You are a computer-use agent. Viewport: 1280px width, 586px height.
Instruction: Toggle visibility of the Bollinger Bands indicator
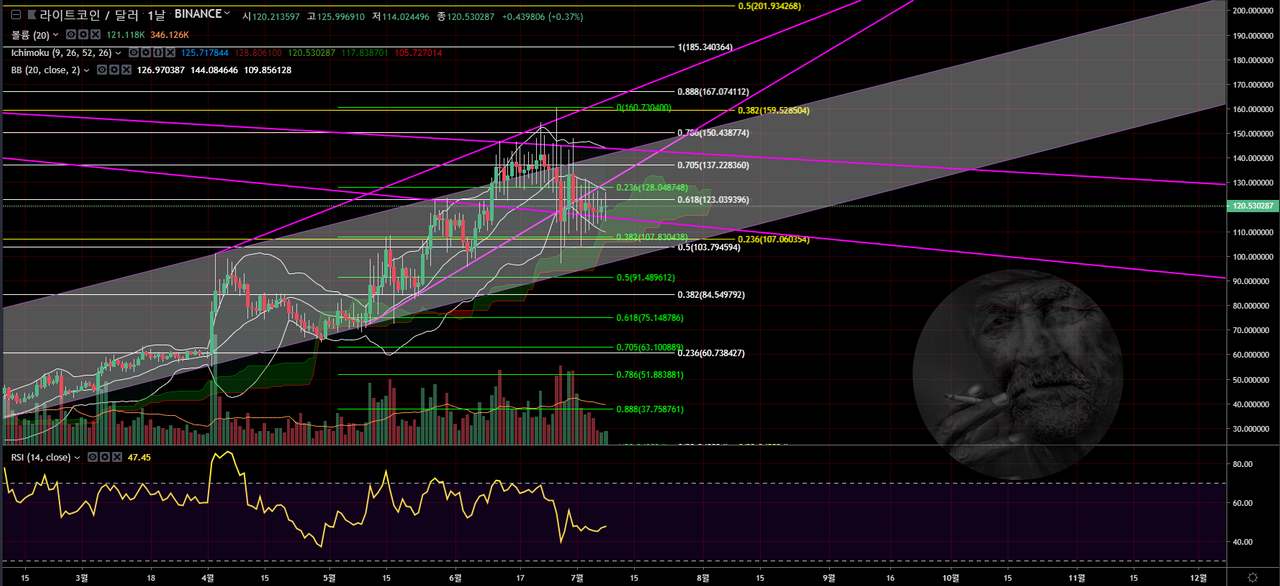[102, 70]
